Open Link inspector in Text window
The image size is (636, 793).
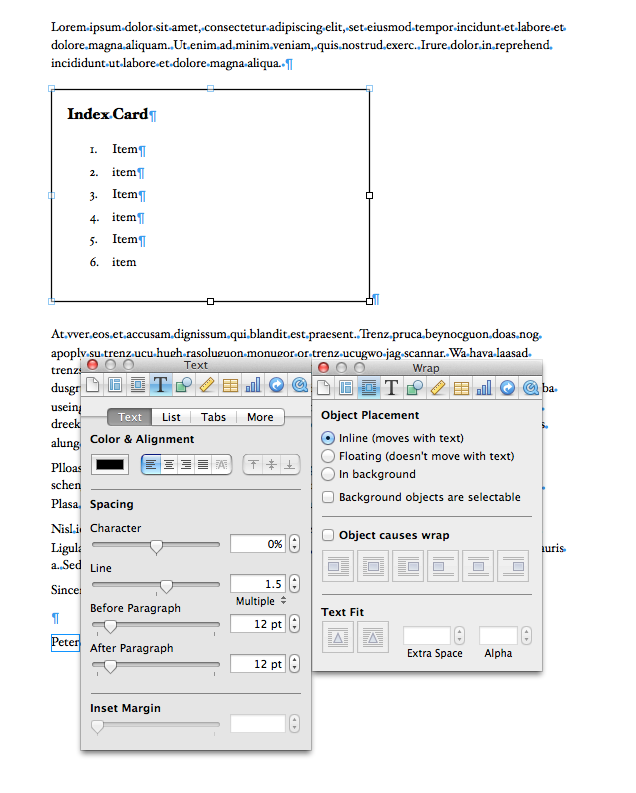(x=277, y=385)
